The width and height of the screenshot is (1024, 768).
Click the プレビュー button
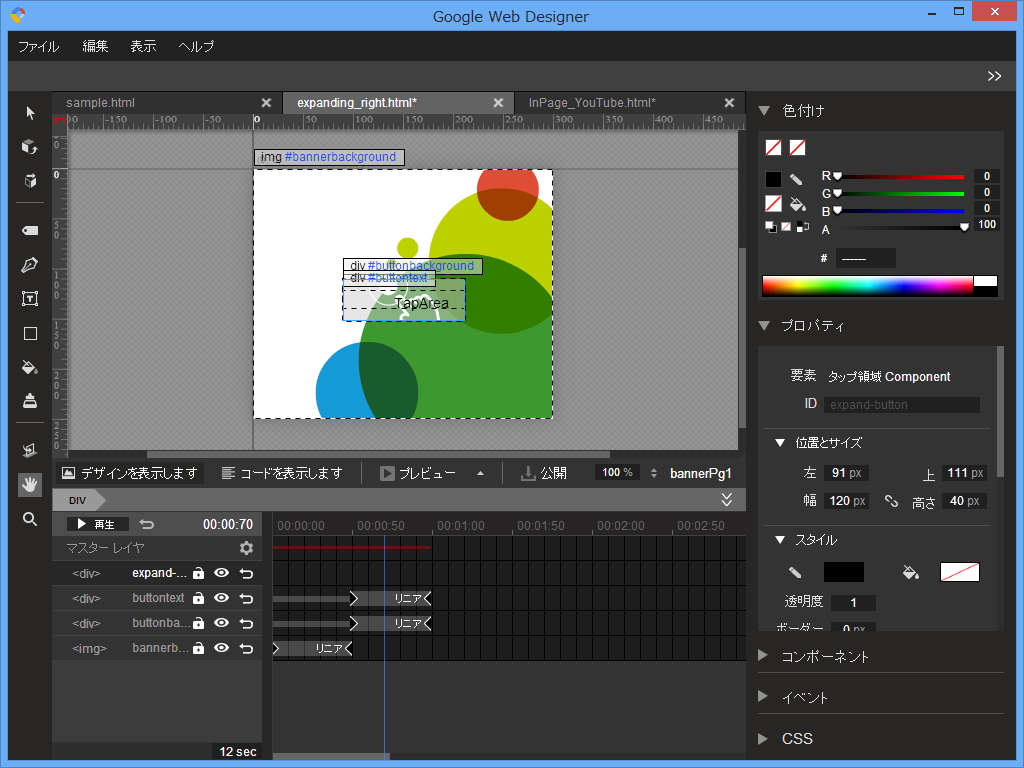coord(418,473)
